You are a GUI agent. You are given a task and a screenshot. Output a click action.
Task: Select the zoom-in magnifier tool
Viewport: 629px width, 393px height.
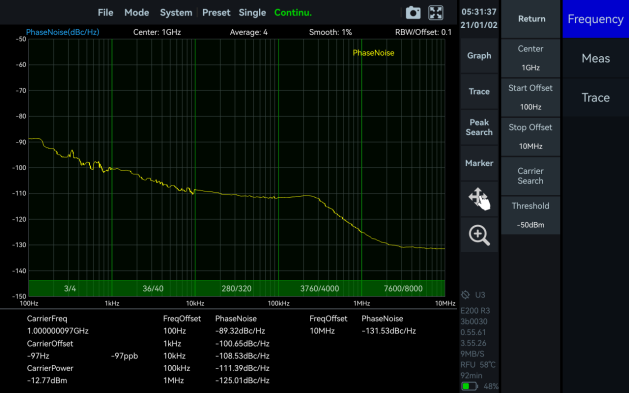(479, 235)
